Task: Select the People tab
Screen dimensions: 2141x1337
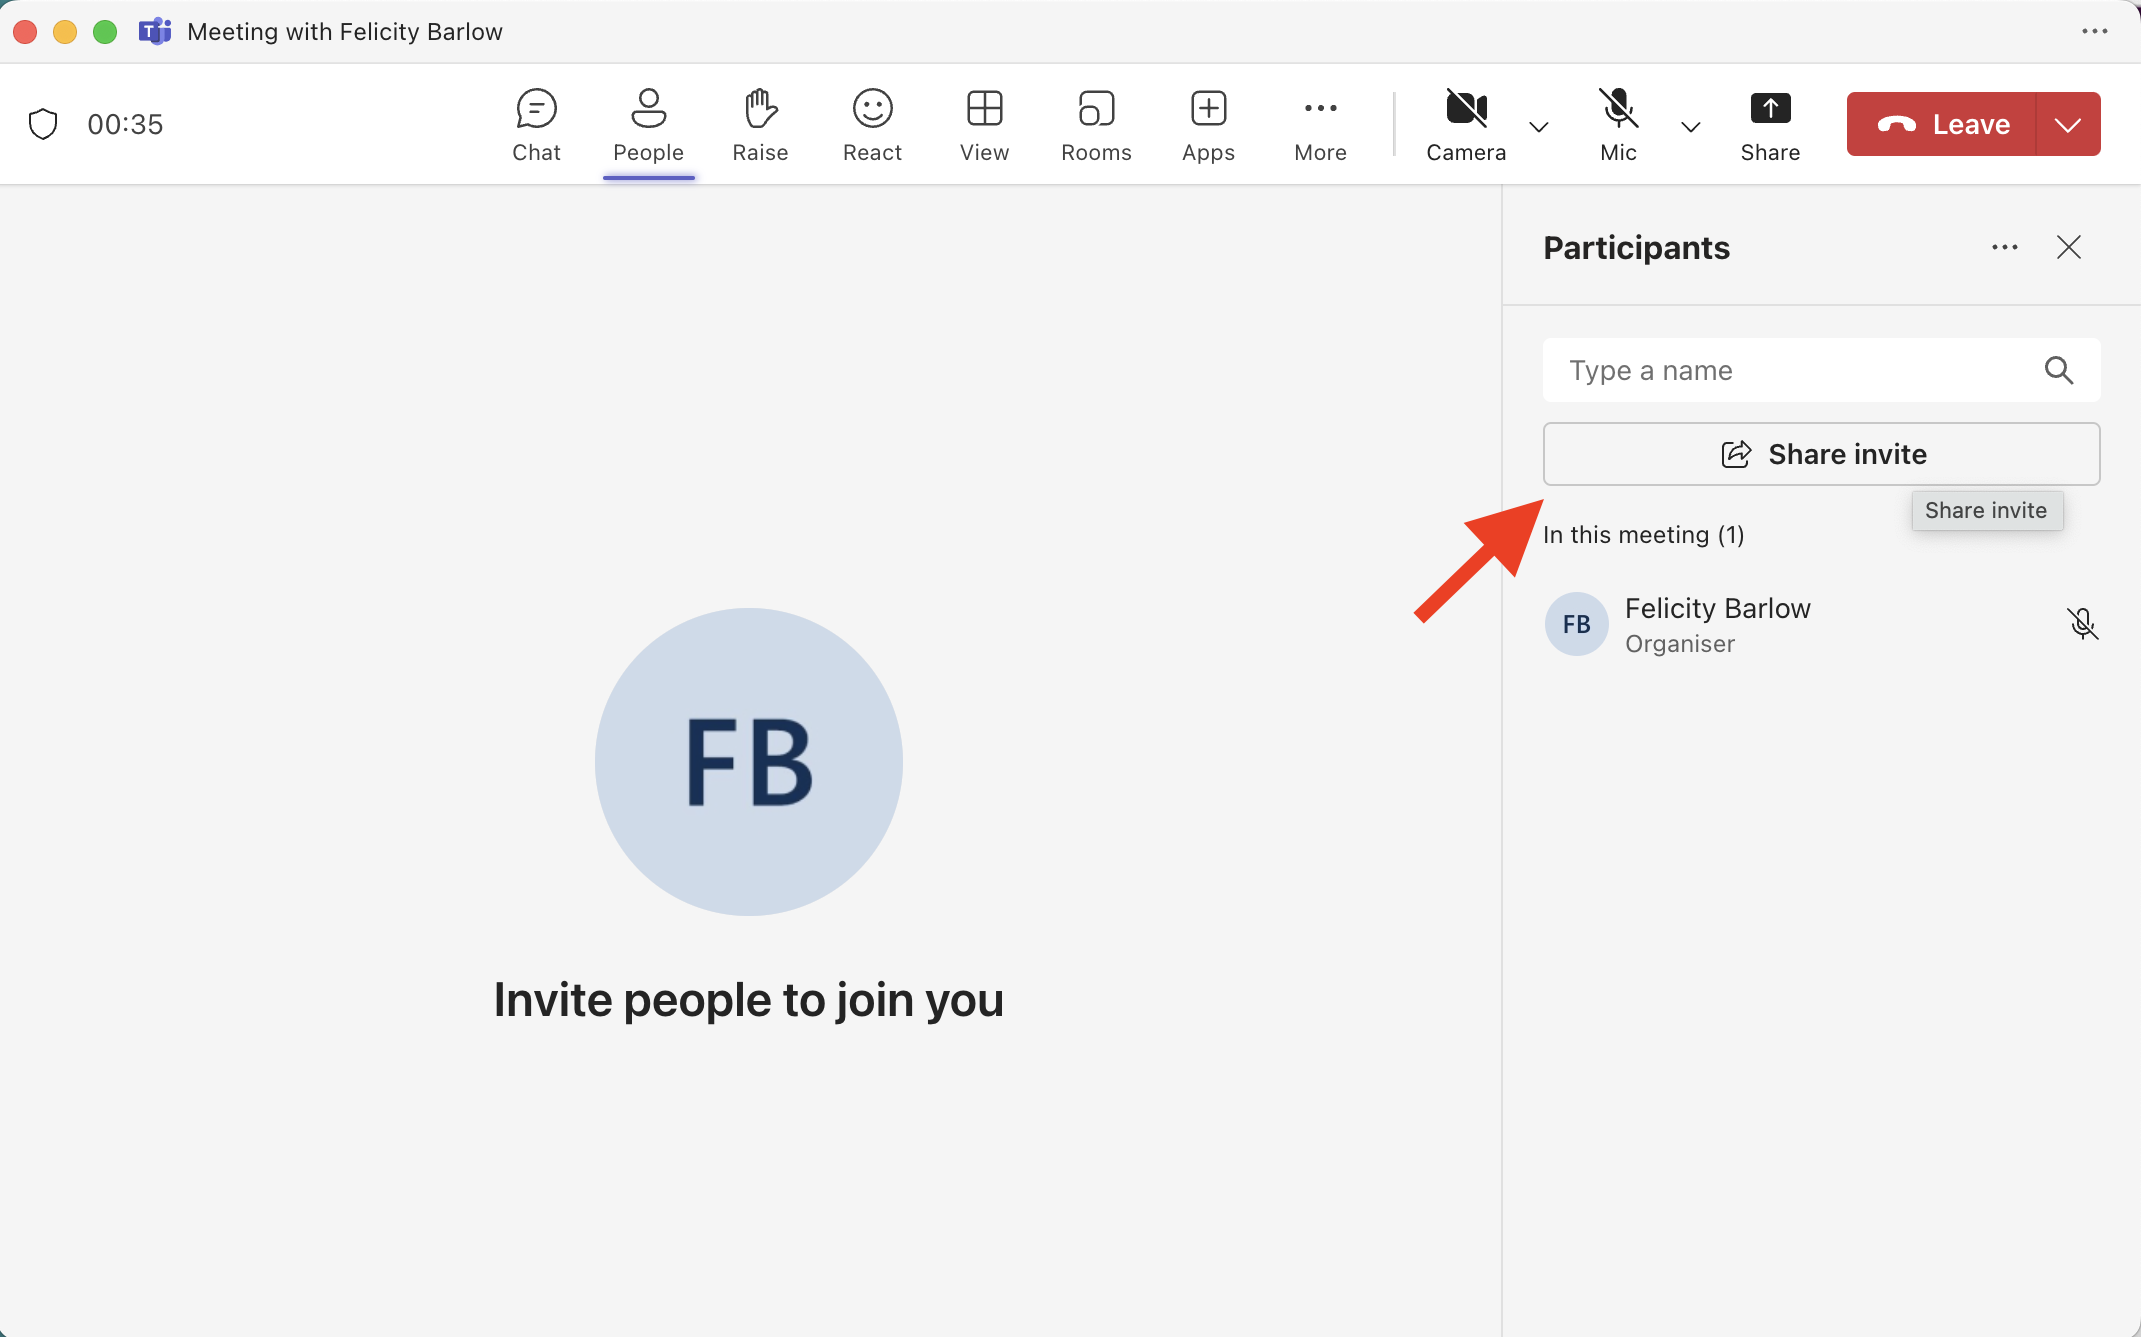Action: (x=648, y=125)
